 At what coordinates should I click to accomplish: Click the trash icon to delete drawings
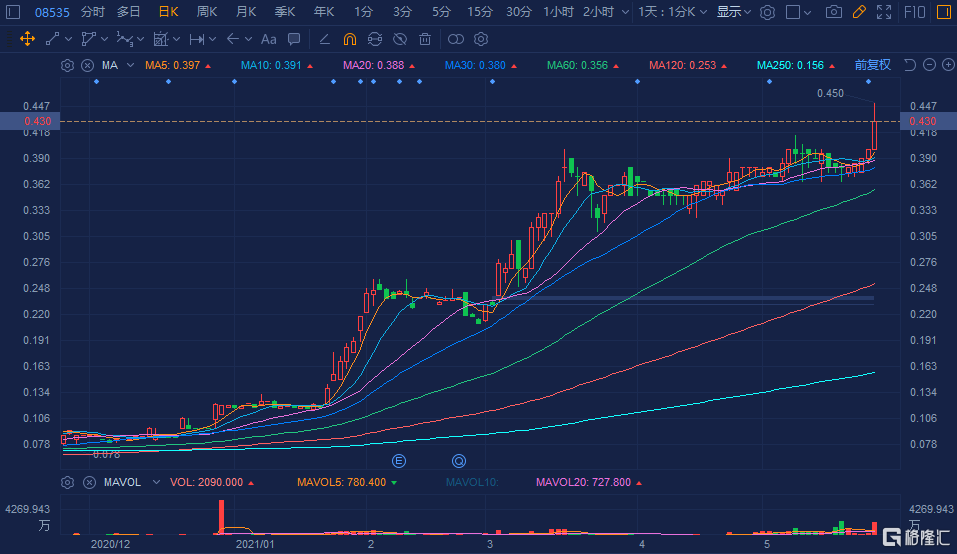[425, 39]
